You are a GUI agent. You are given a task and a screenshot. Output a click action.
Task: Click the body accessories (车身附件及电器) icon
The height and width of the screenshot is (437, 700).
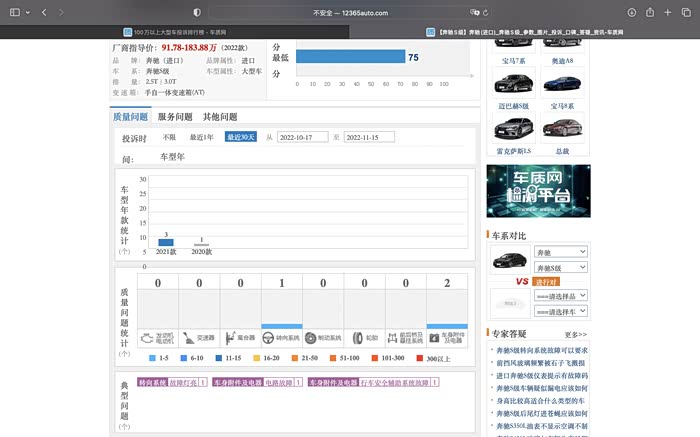pyautogui.click(x=434, y=337)
